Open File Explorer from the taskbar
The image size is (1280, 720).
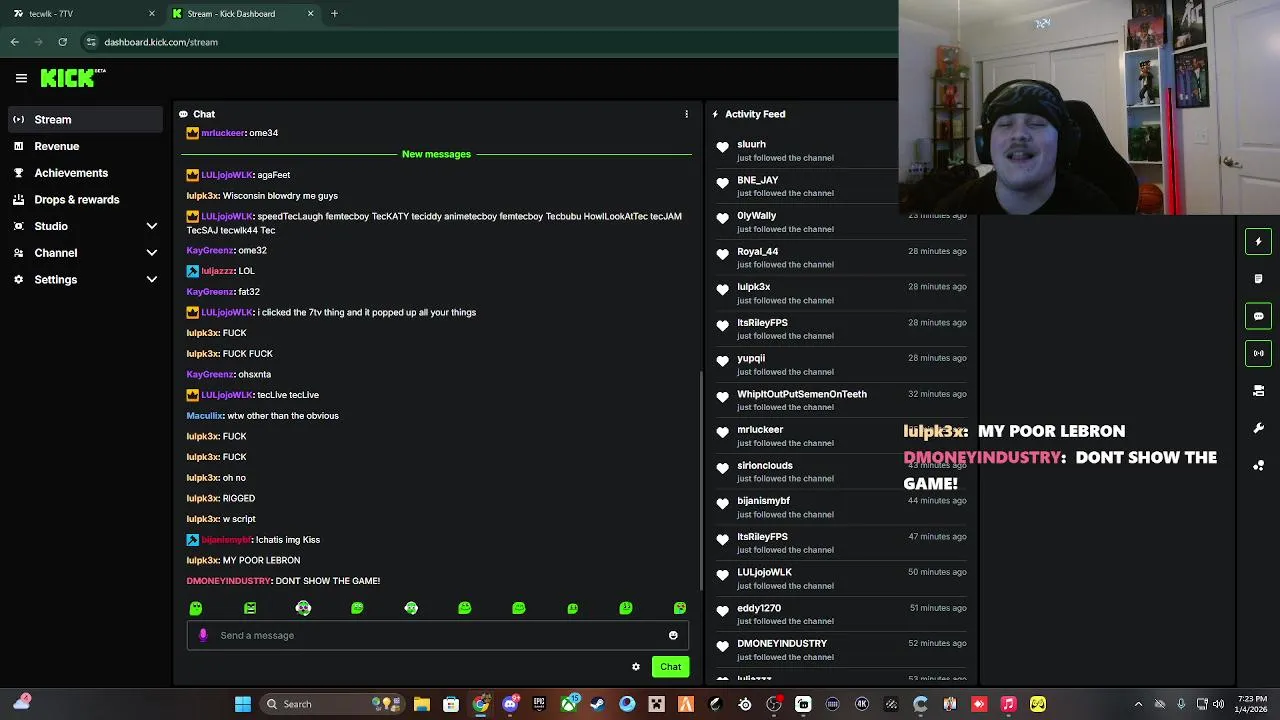coord(422,704)
